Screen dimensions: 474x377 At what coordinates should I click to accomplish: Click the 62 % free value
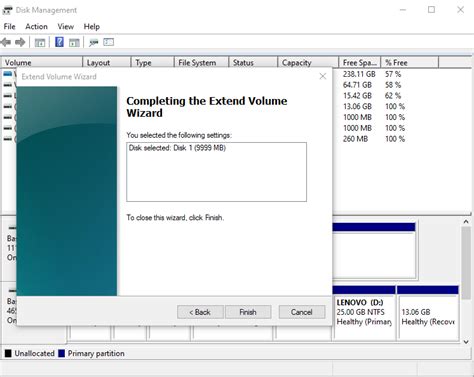(x=393, y=96)
